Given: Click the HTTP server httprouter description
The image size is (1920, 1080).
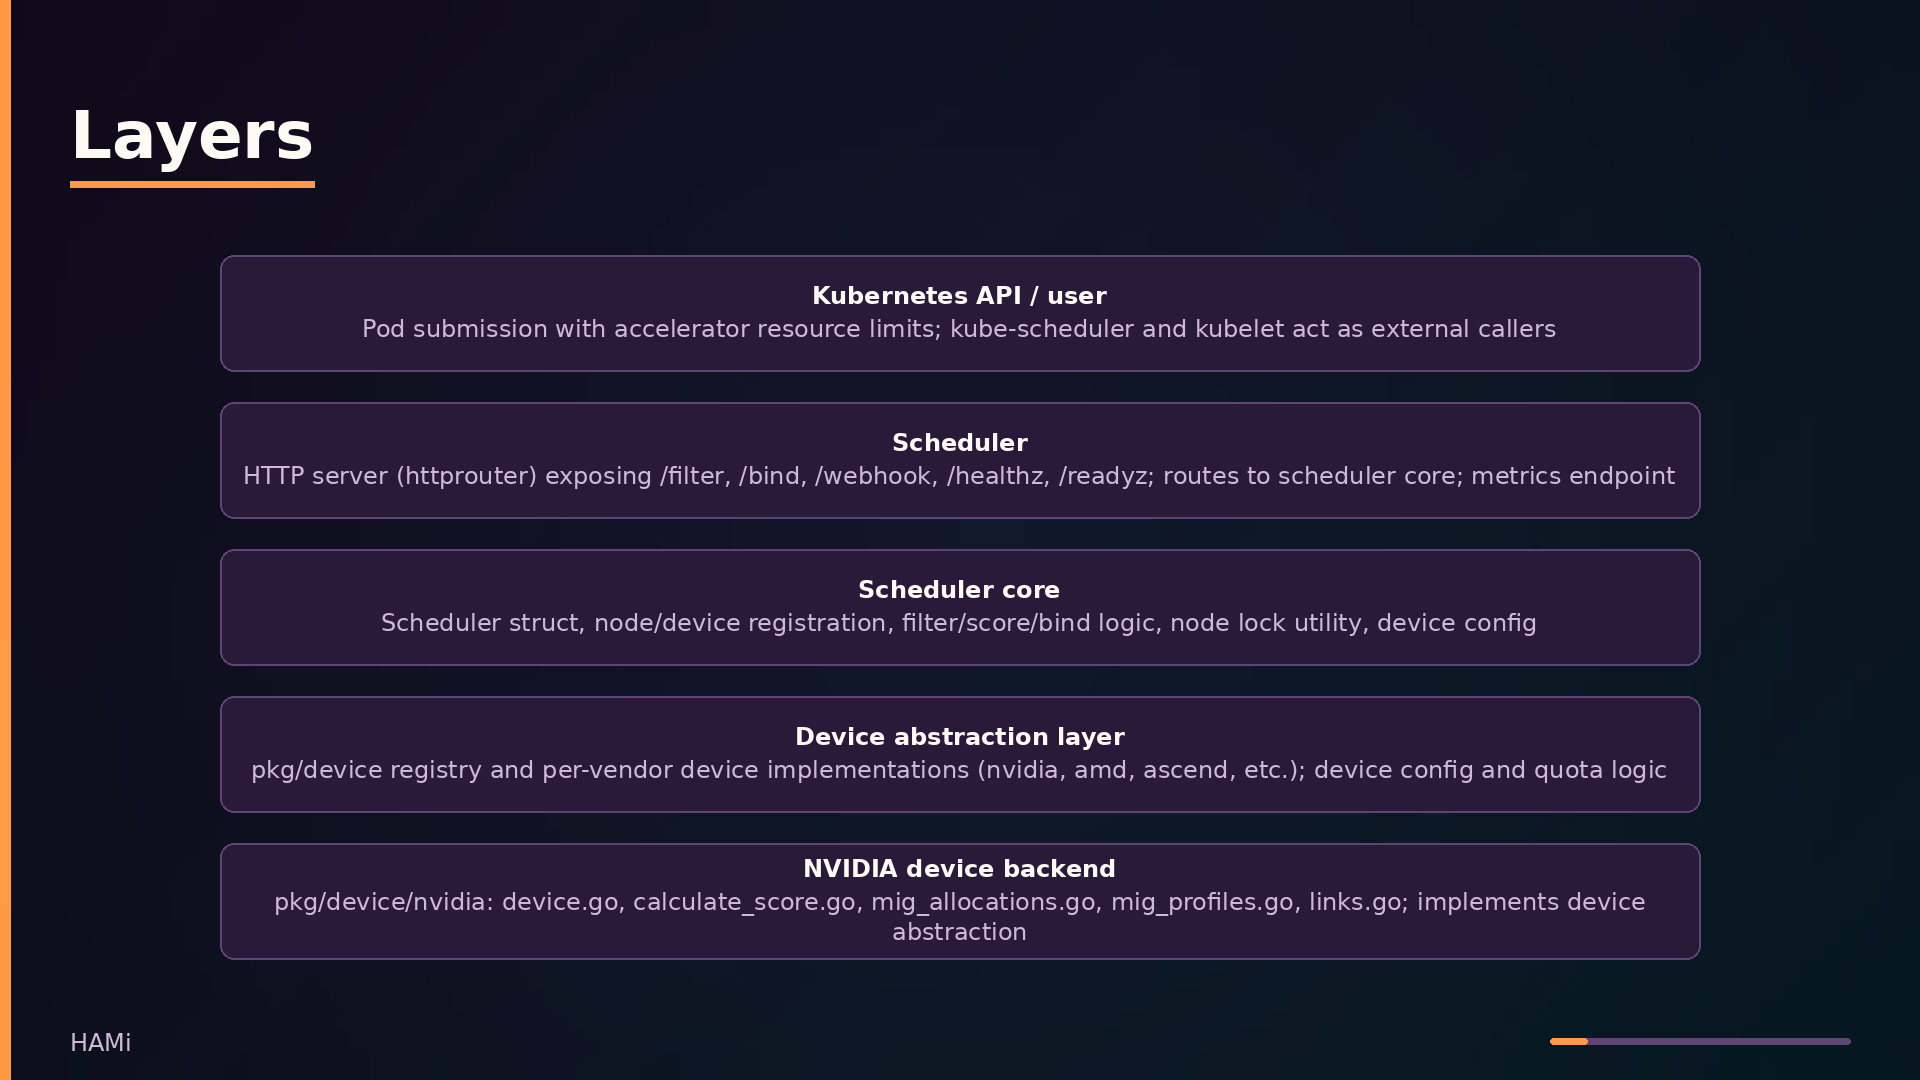Looking at the screenshot, I should pos(959,476).
